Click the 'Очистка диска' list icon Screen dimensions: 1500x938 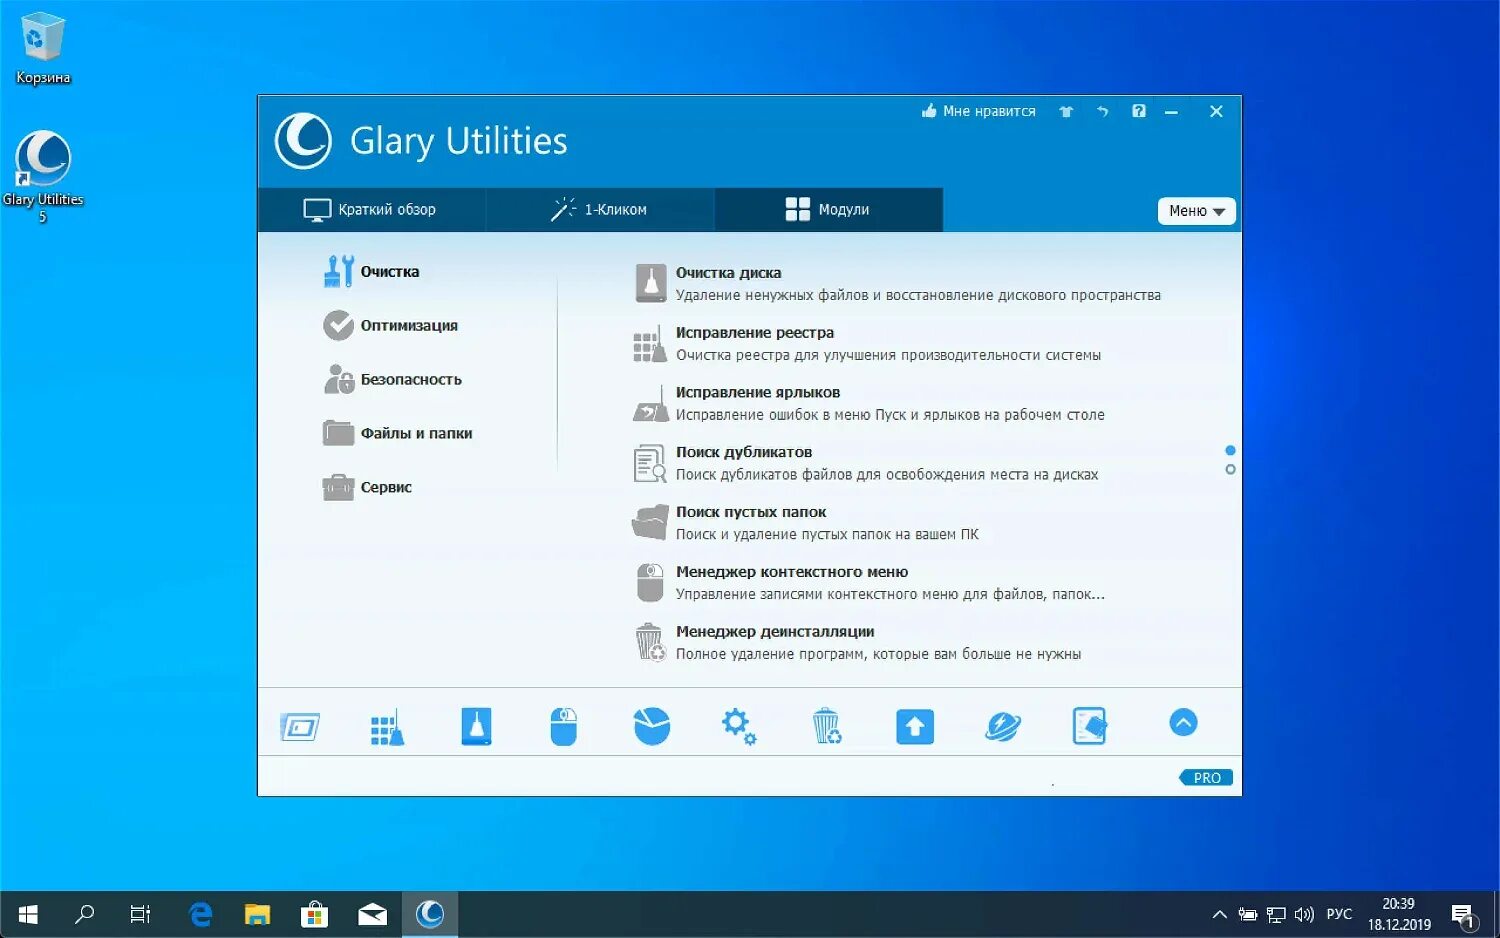pyautogui.click(x=651, y=284)
